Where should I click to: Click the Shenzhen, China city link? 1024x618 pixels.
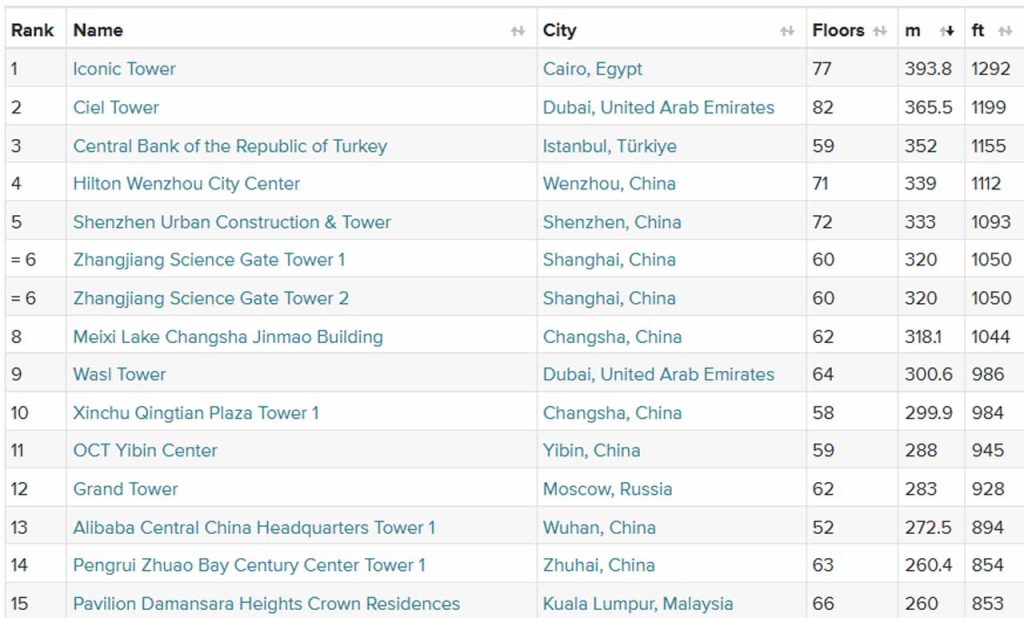point(612,222)
